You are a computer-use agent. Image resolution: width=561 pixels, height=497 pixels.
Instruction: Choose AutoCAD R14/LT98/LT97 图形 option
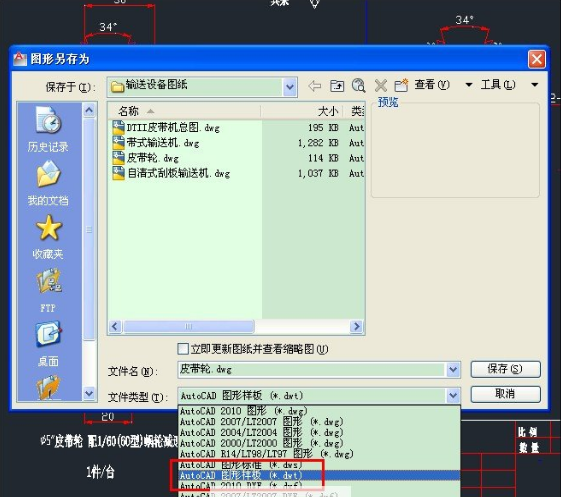(319, 454)
